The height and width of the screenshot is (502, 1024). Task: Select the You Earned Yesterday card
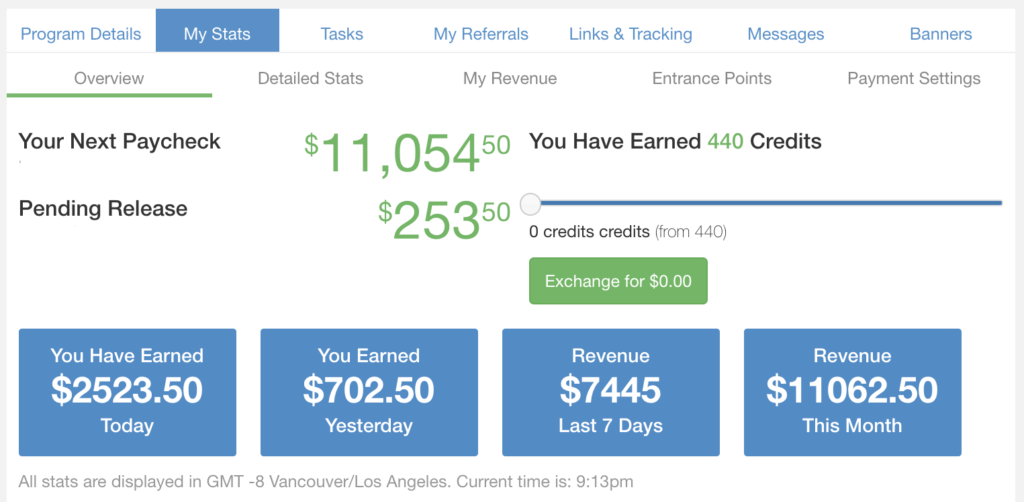[x=369, y=392]
